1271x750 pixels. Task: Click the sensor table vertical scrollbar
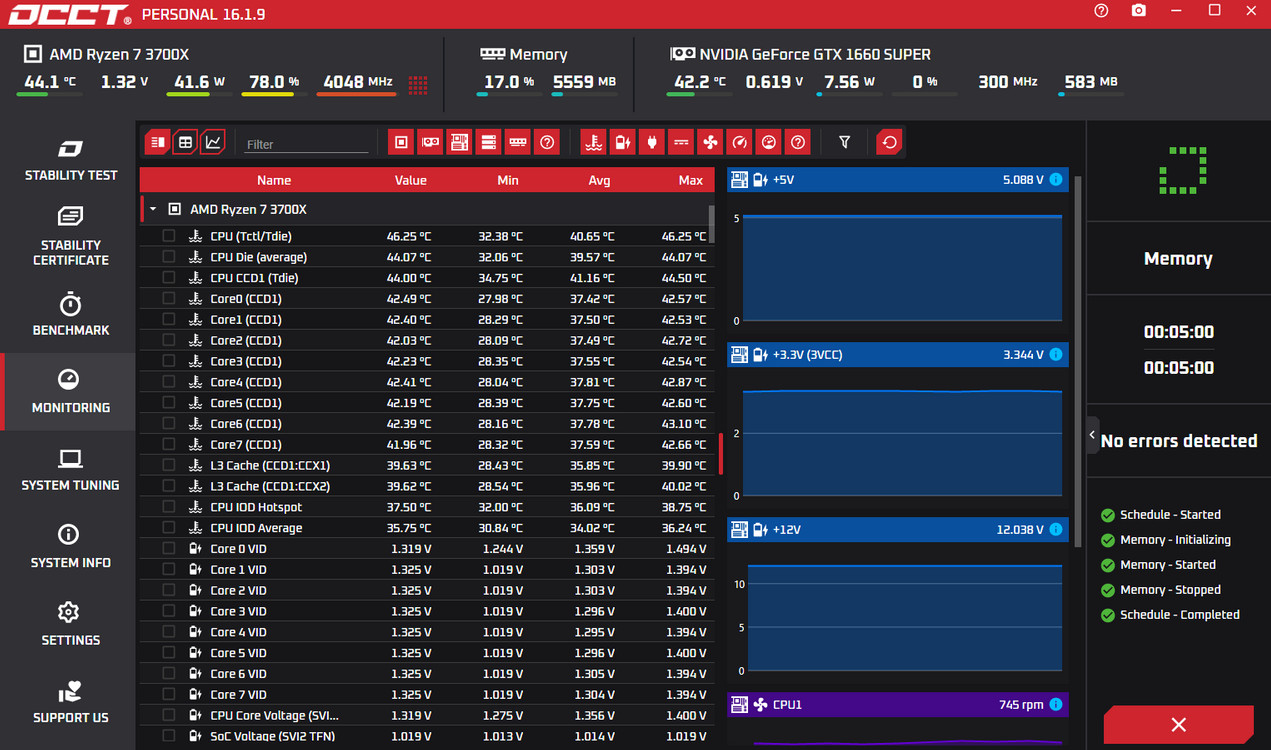pyautogui.click(x=712, y=224)
